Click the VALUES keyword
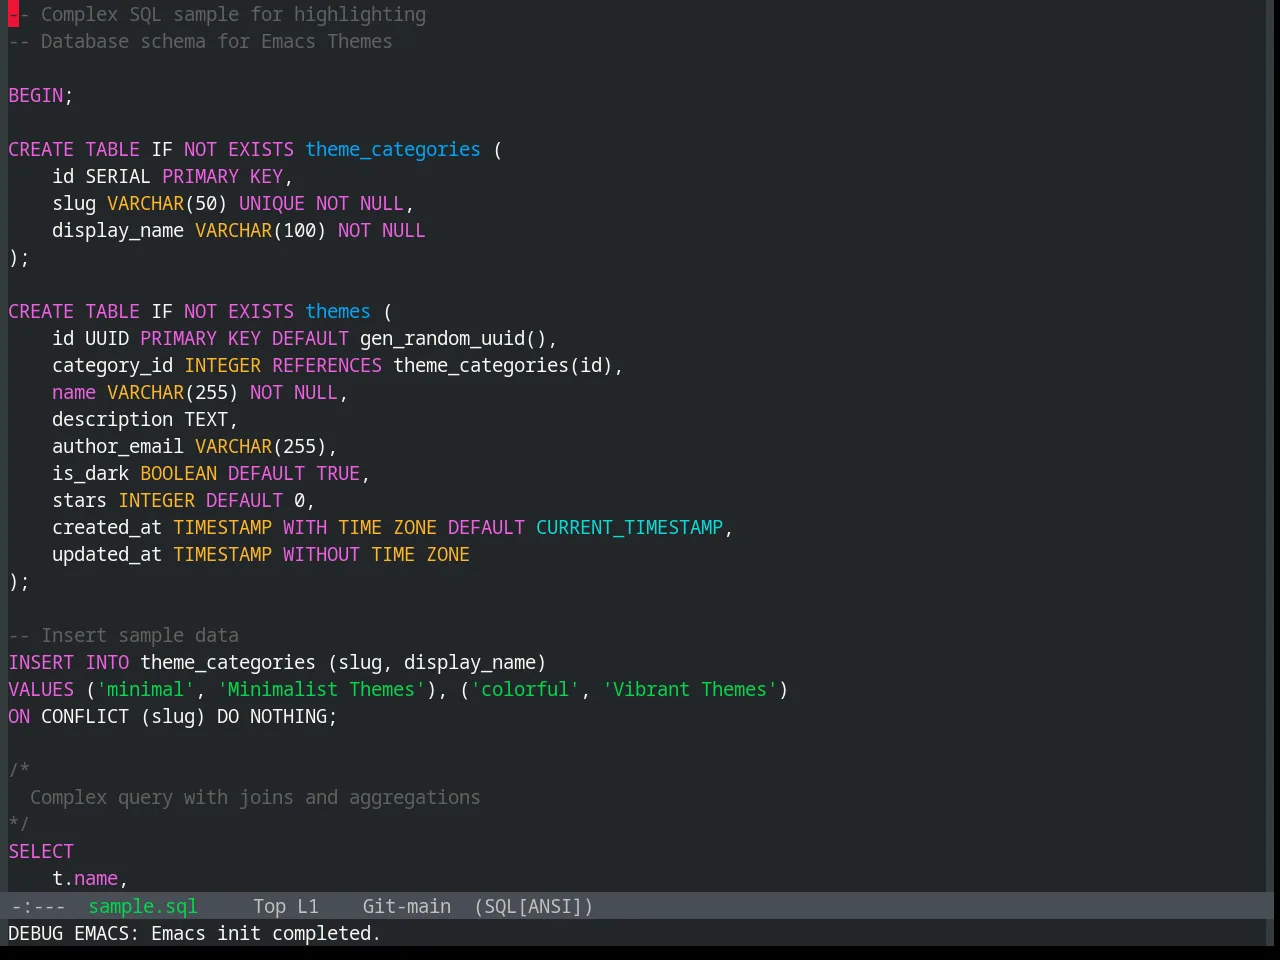 pyautogui.click(x=41, y=690)
